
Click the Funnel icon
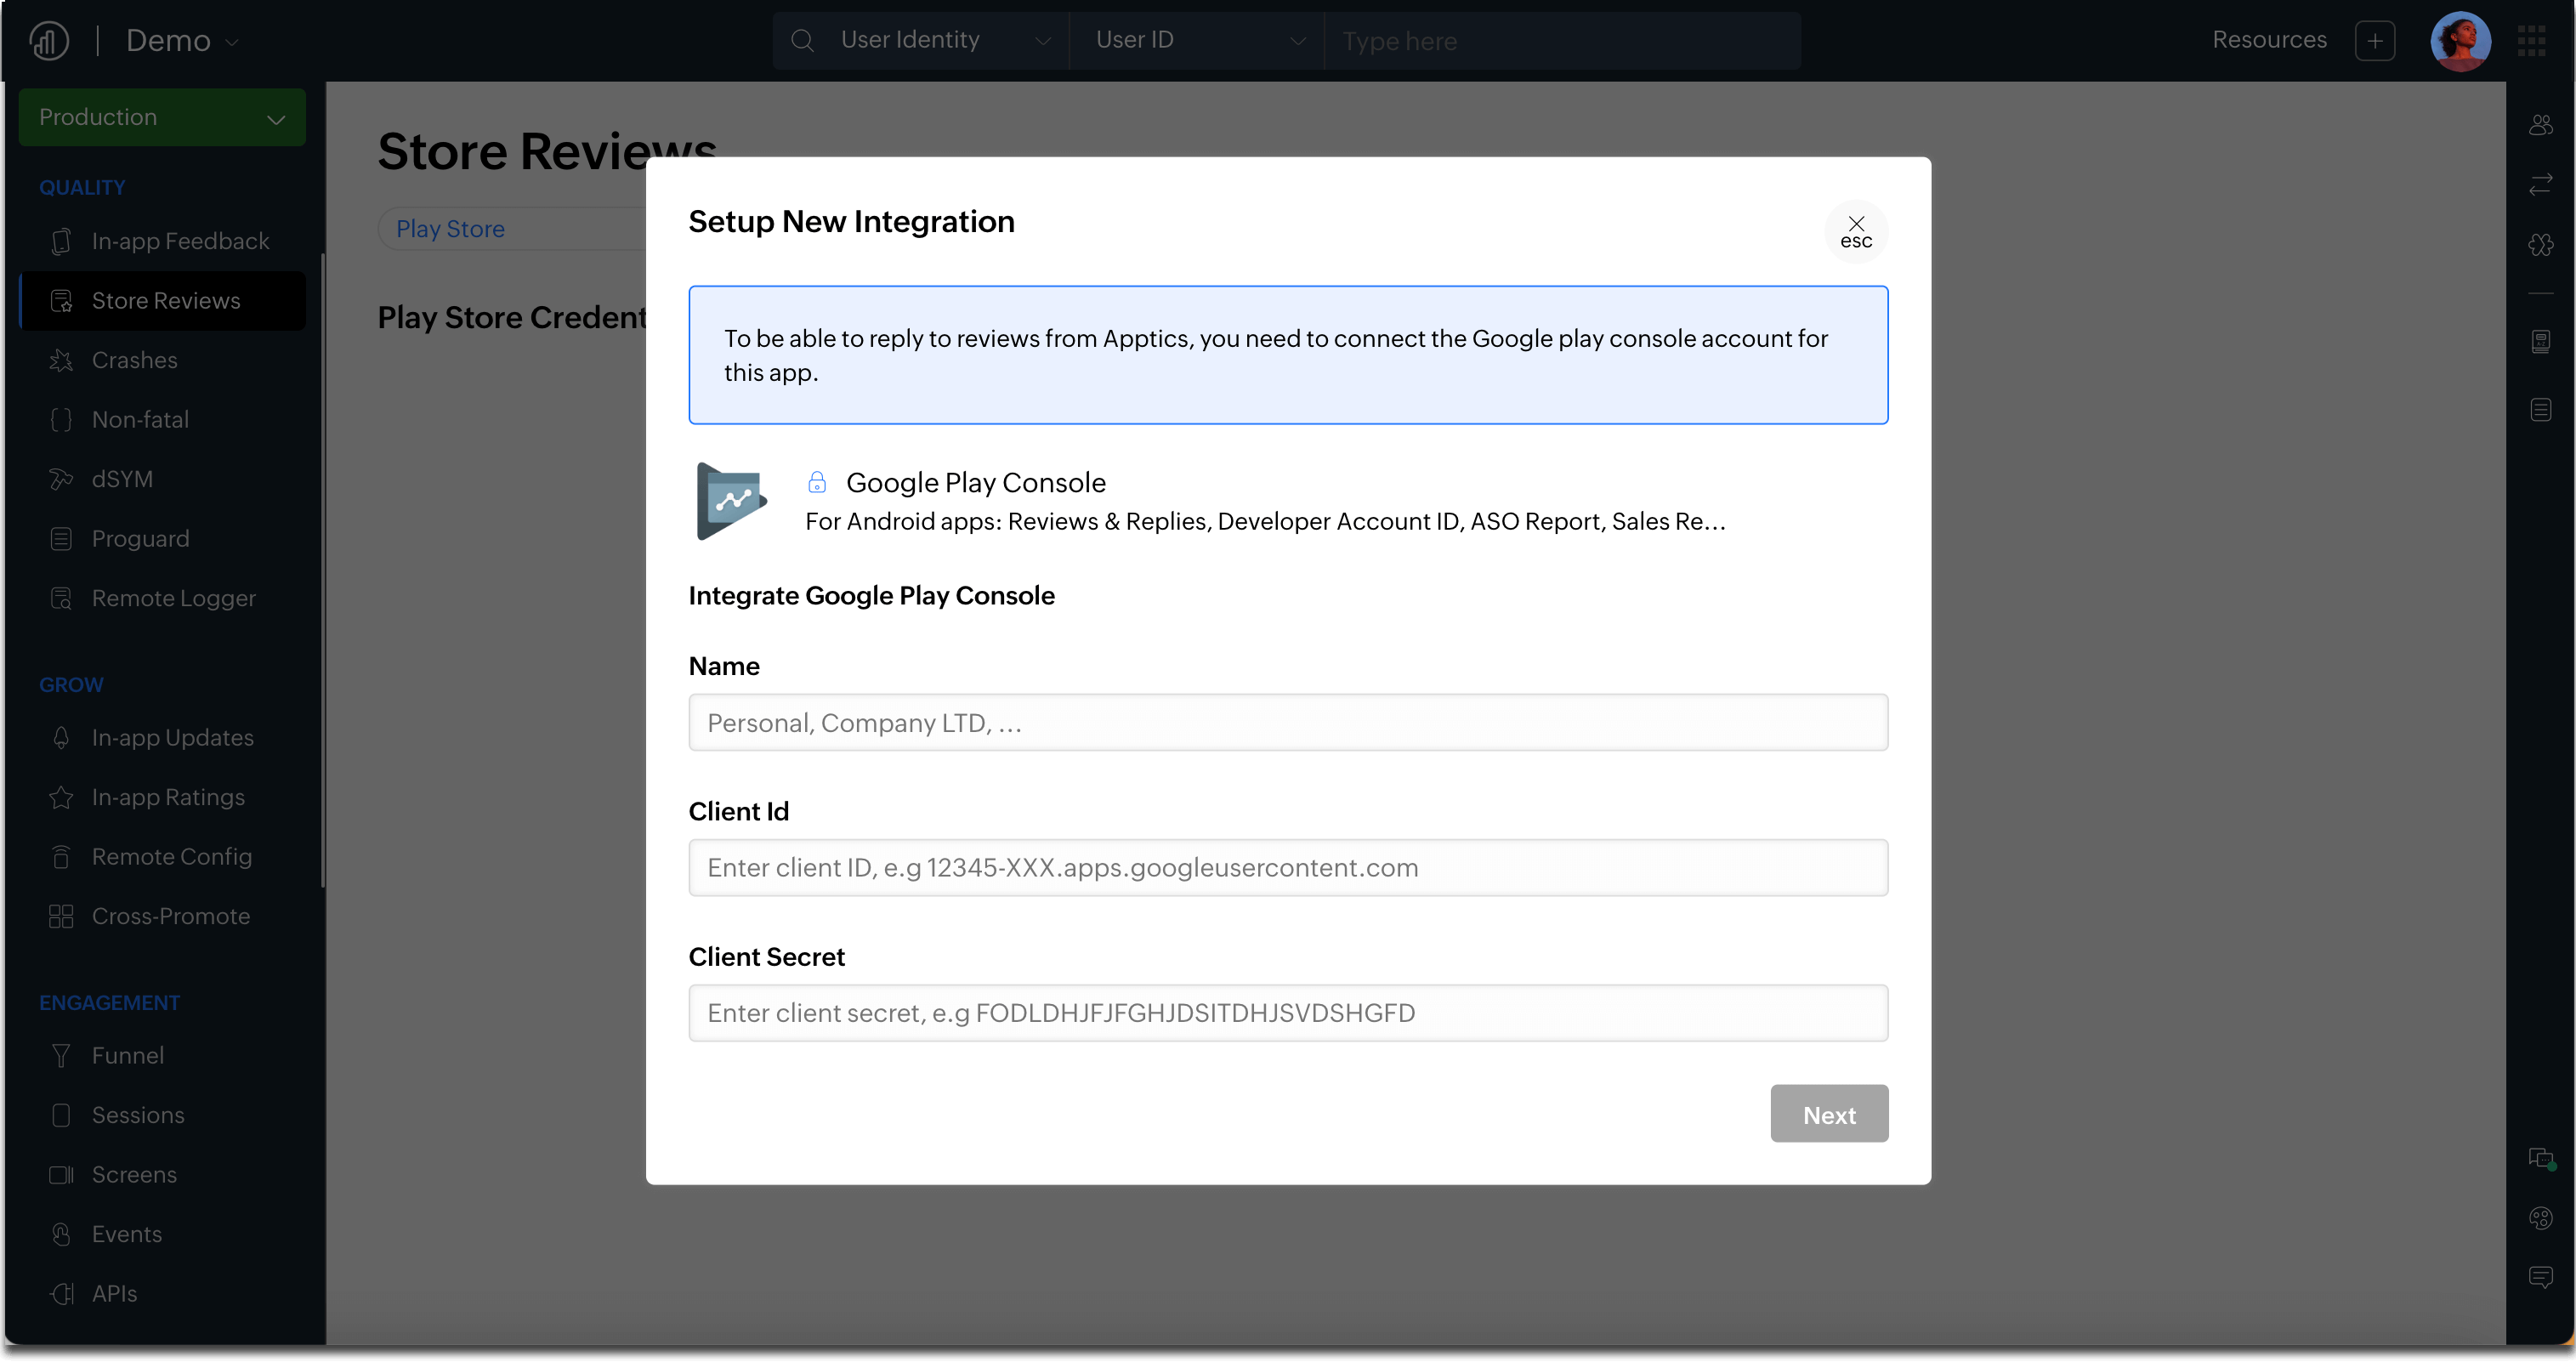click(61, 1056)
